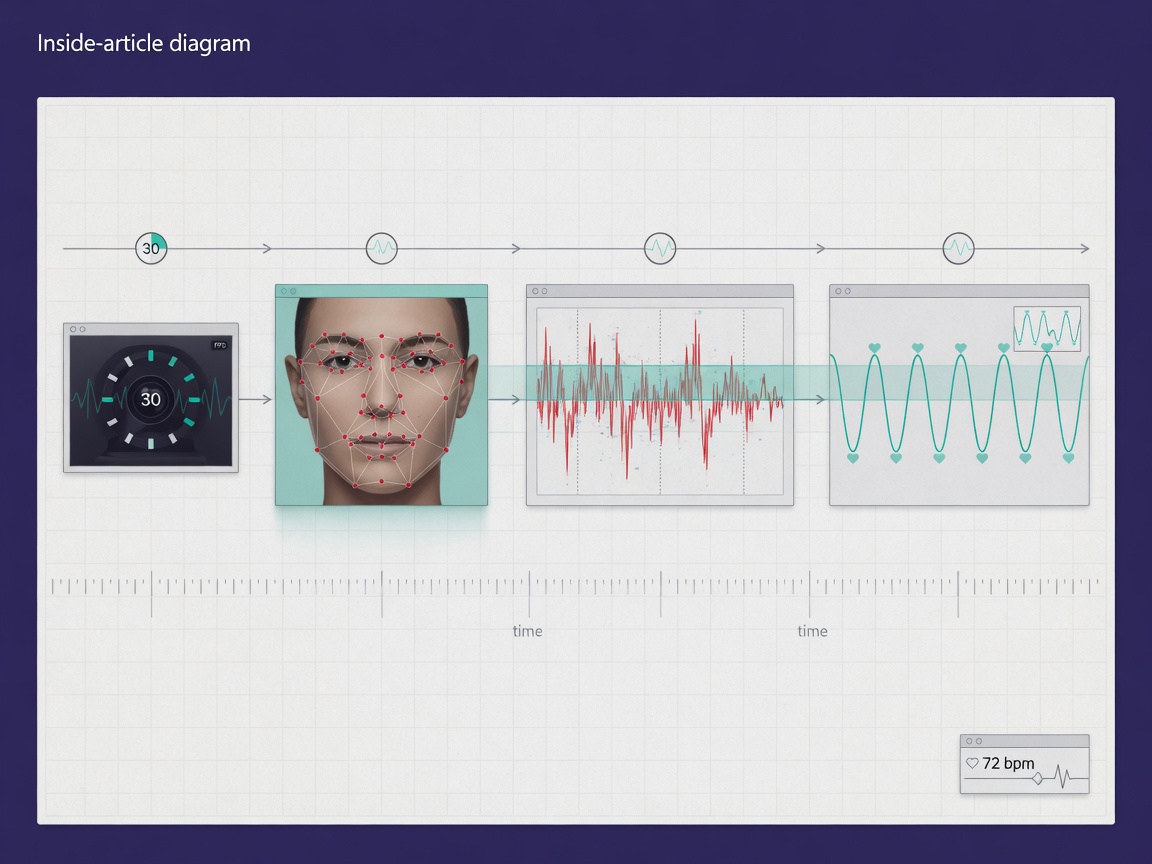Click the Inside-article diagram heading
1152x864 pixels.
(144, 43)
